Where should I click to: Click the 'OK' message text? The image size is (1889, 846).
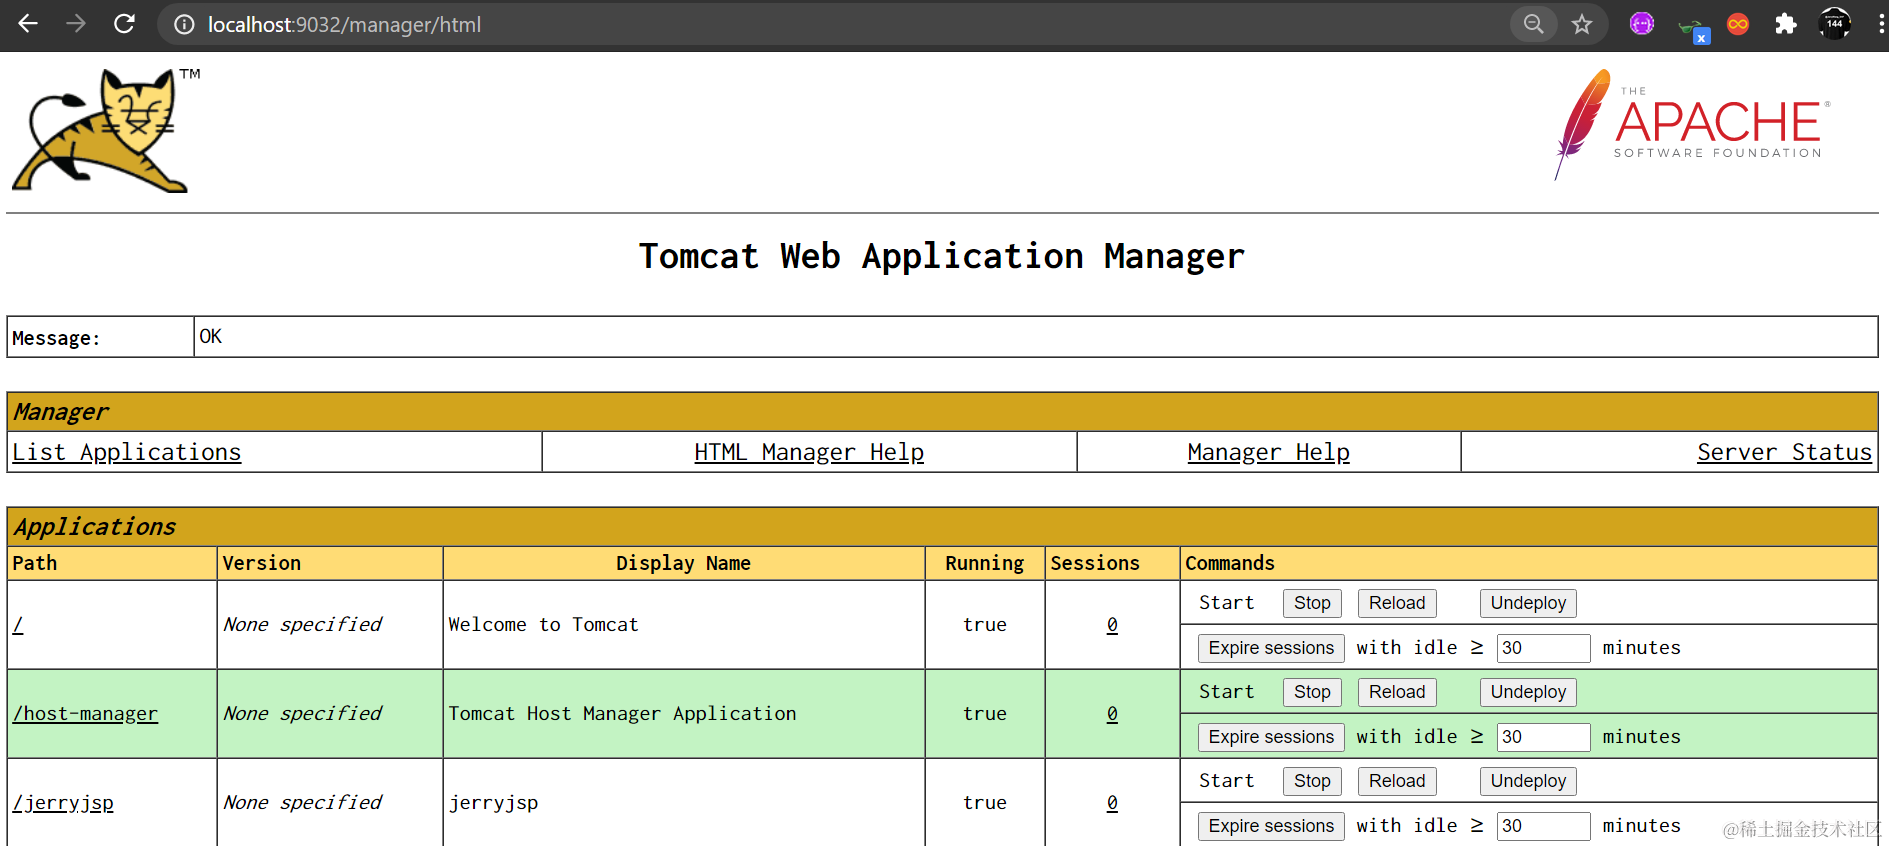coord(210,337)
